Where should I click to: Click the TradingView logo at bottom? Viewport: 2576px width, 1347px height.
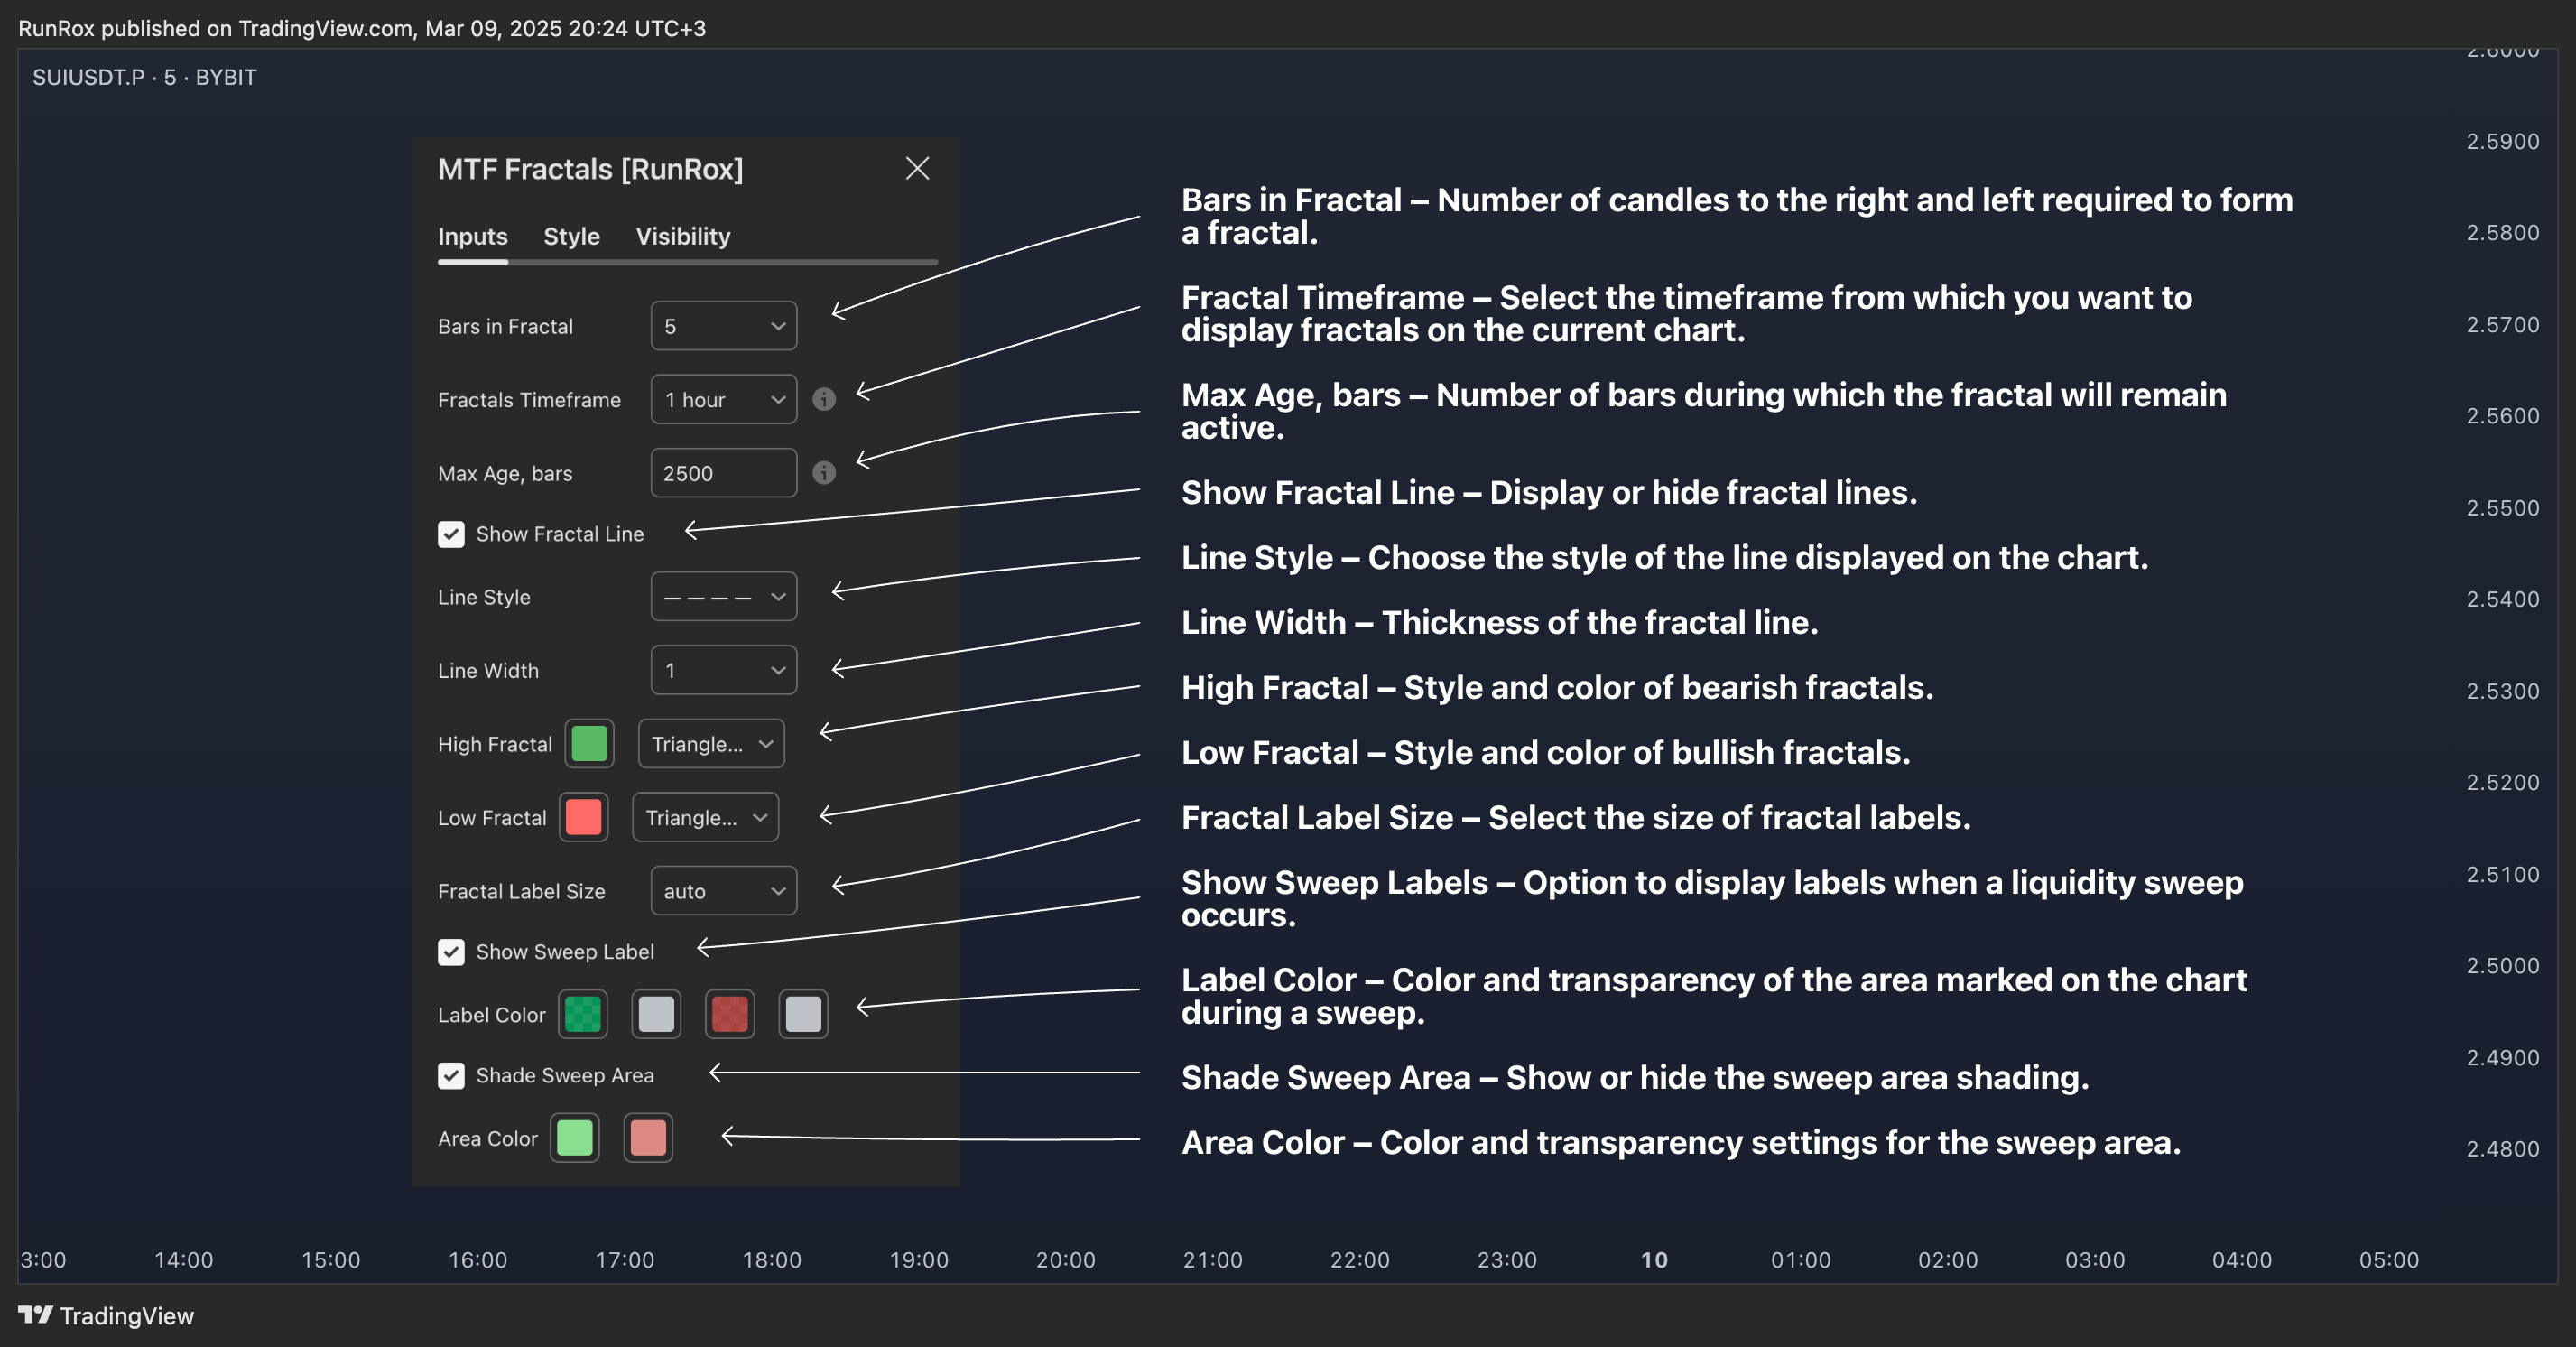(106, 1315)
